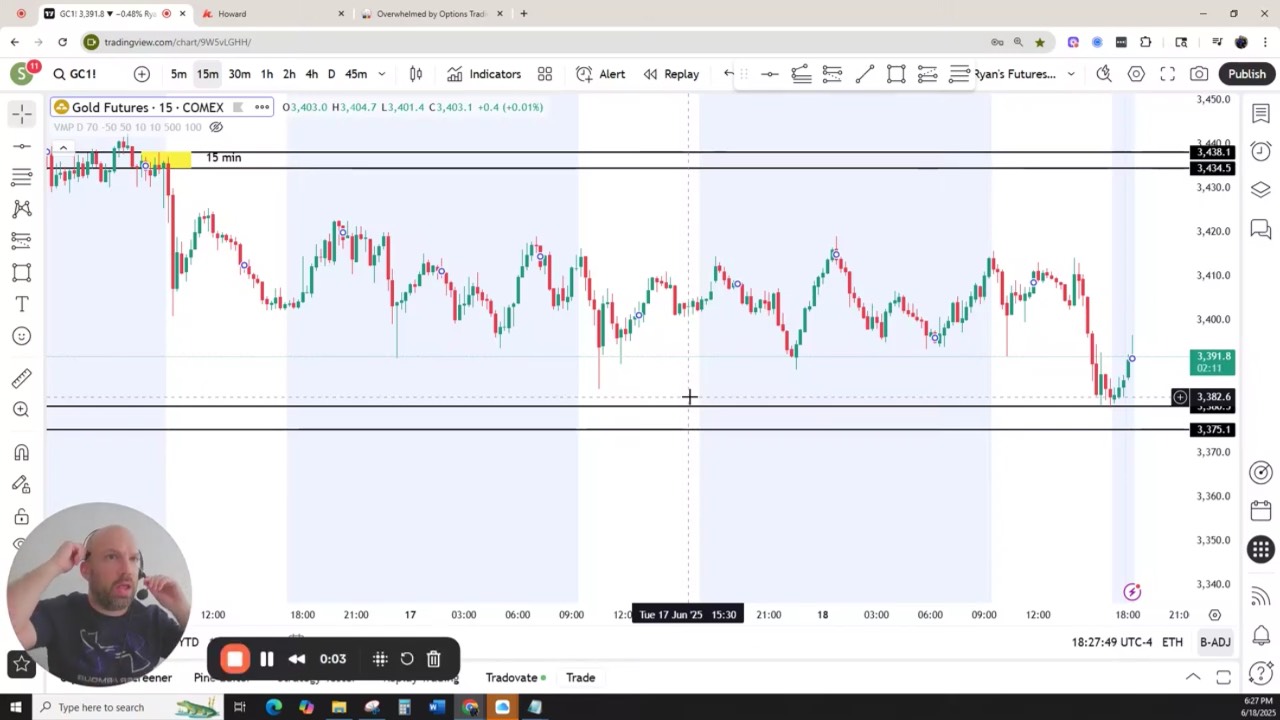
Task: Open the candlestick chart type menu
Action: pos(416,74)
